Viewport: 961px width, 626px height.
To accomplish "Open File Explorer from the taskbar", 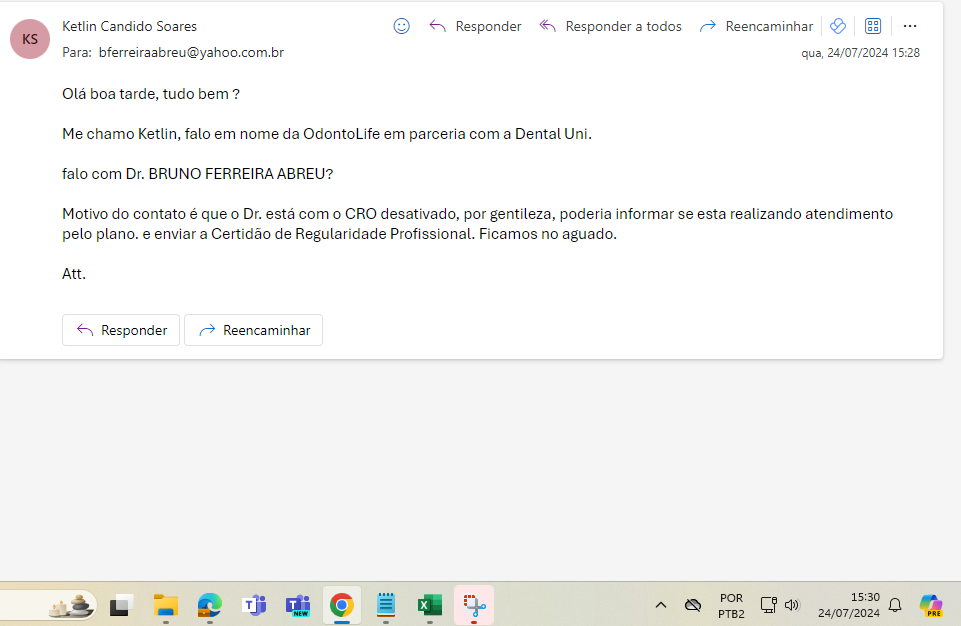I will point(165,606).
